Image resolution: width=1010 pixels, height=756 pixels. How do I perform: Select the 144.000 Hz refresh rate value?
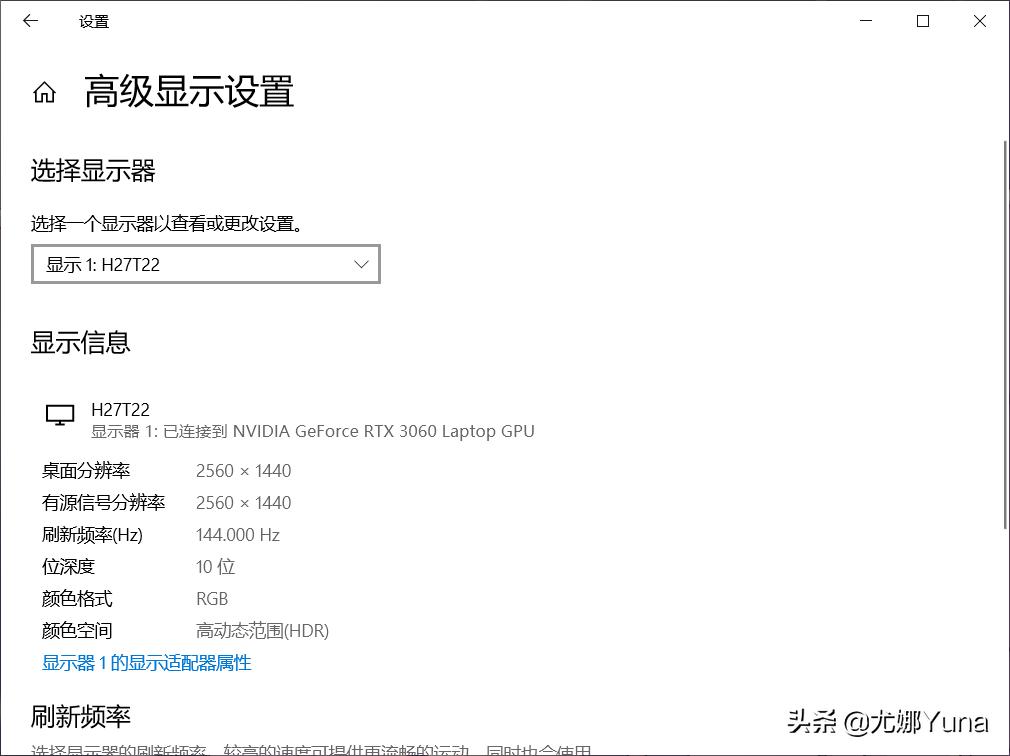pos(237,534)
